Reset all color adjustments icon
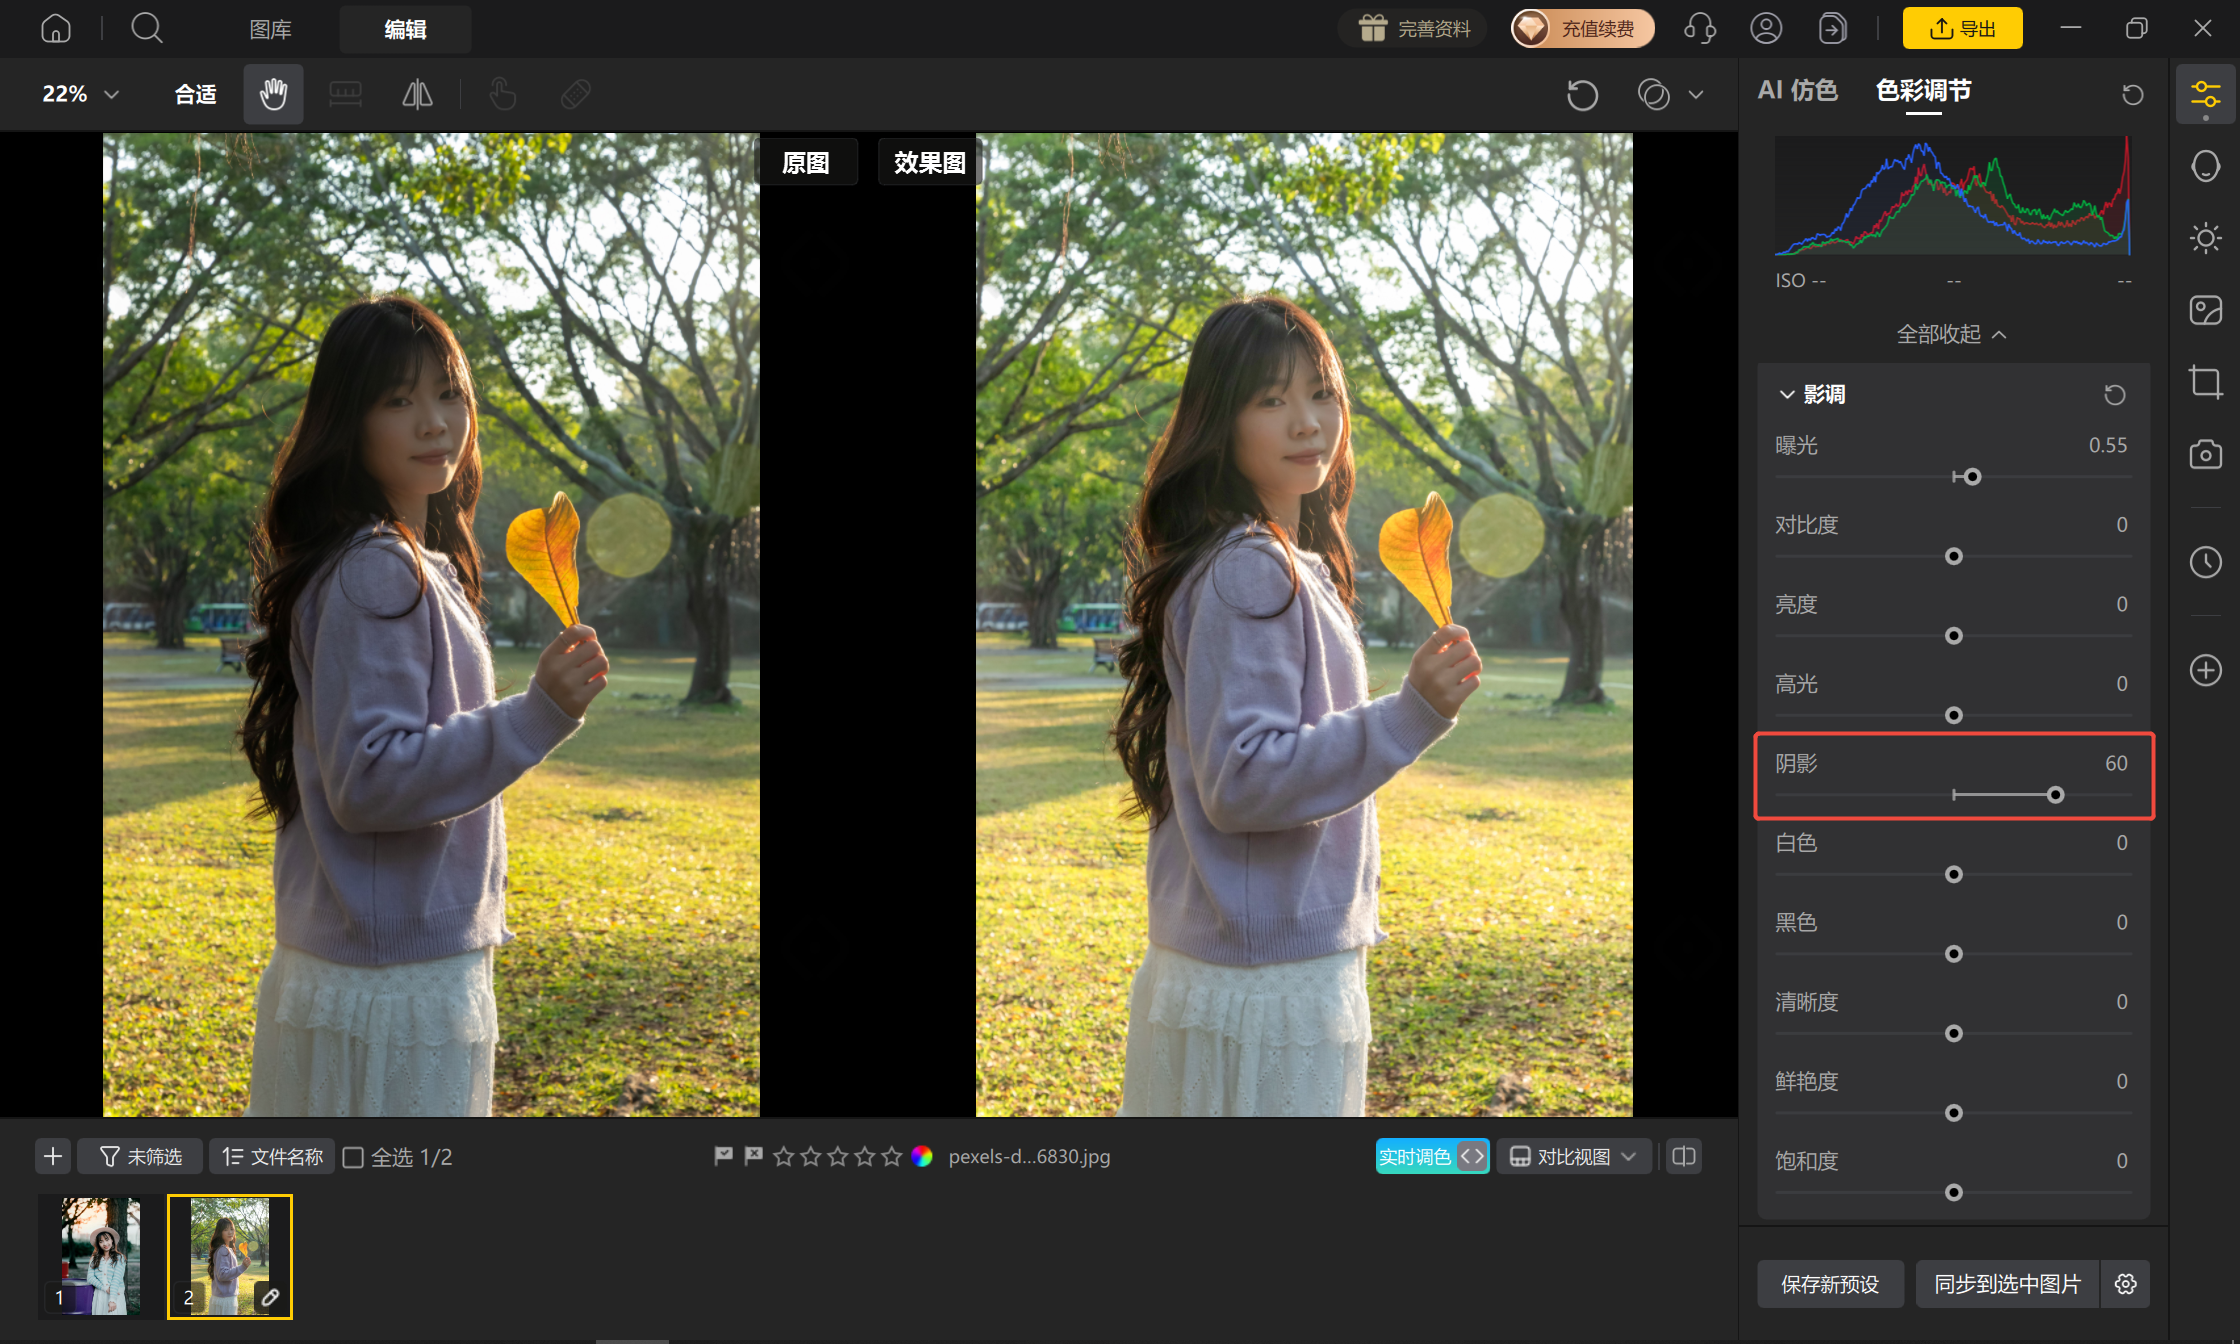Screen dimensions: 2240x1344 coord(2133,94)
